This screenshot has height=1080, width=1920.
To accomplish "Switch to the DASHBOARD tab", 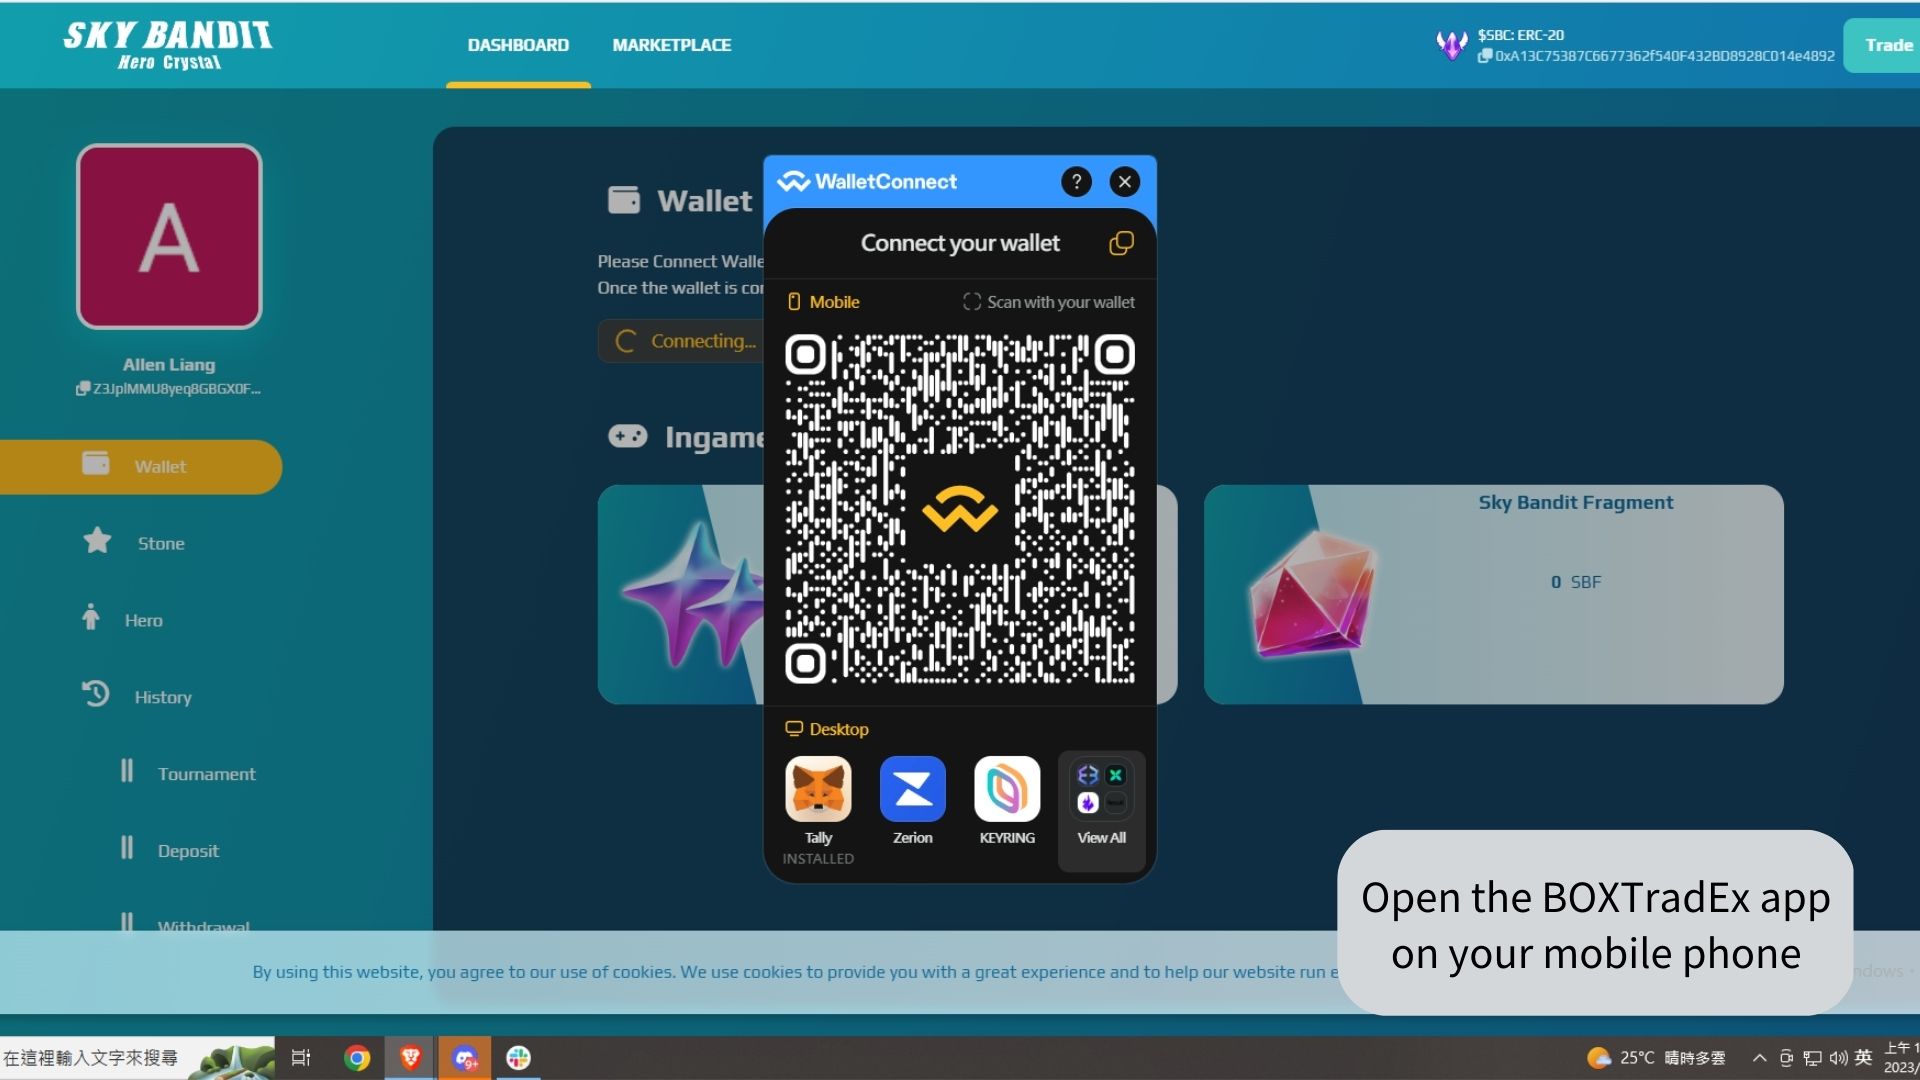I will (518, 45).
